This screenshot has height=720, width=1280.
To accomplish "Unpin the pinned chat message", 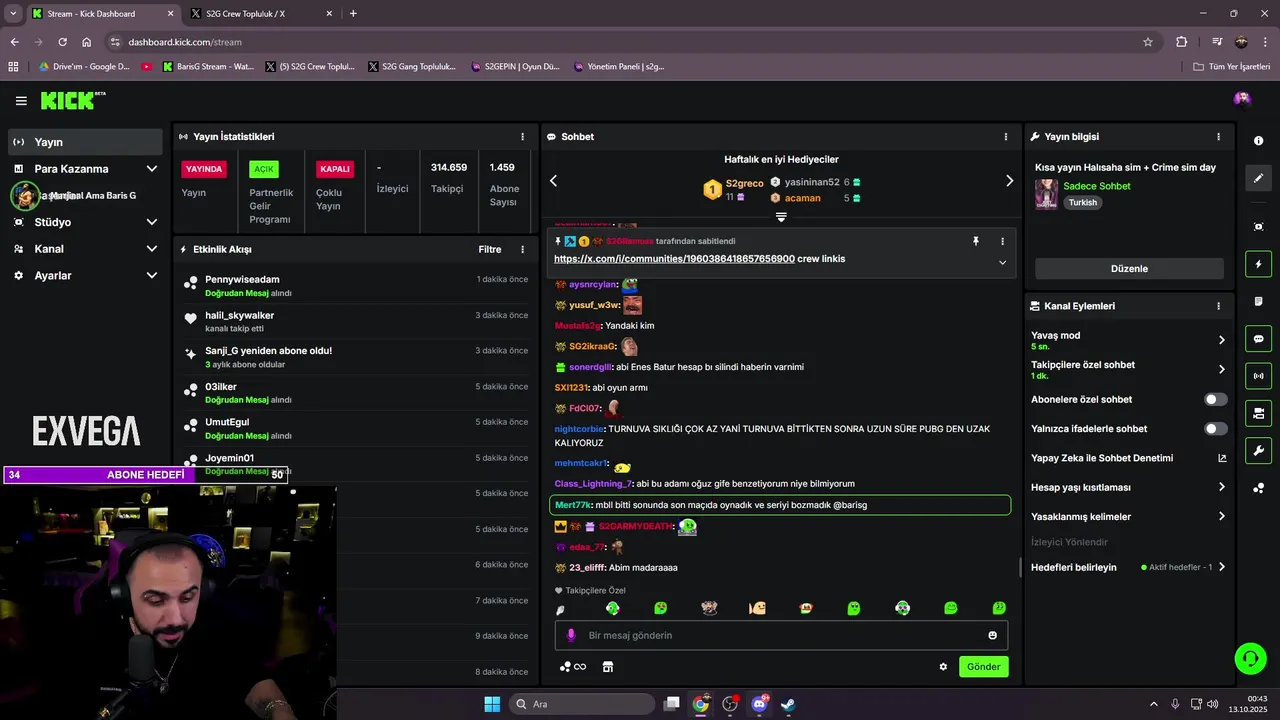I will (976, 241).
